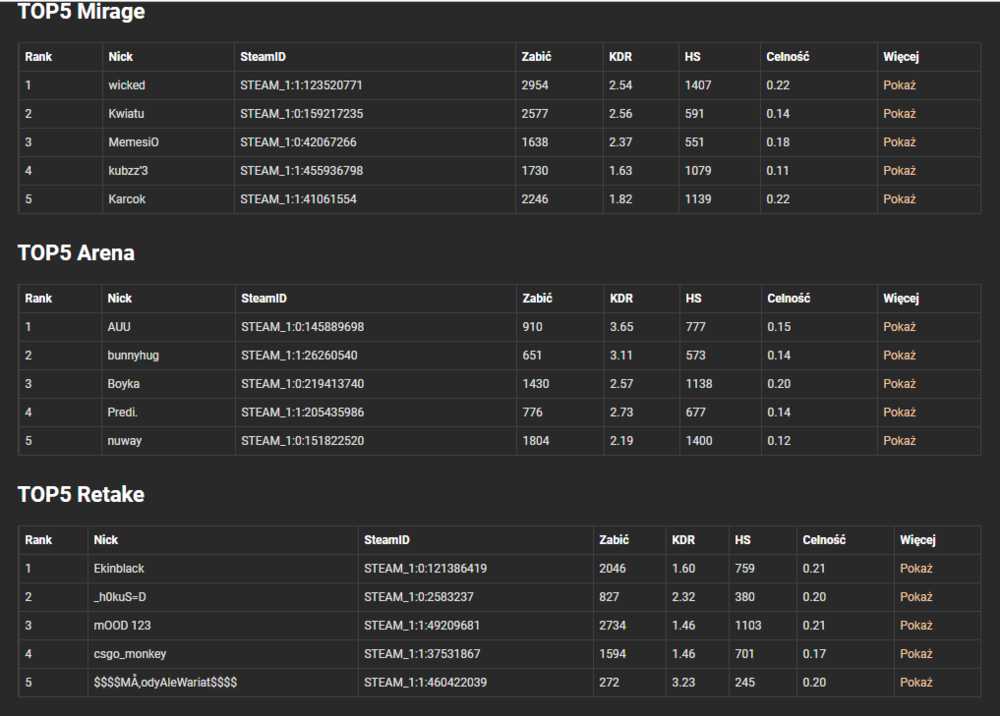Click Zabić column header in Mirage table
1000x716 pixels.
pos(536,57)
